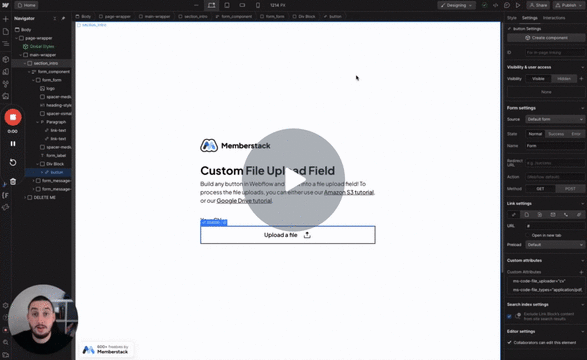Choose the Email link type icon
The image size is (587, 360).
click(x=553, y=215)
